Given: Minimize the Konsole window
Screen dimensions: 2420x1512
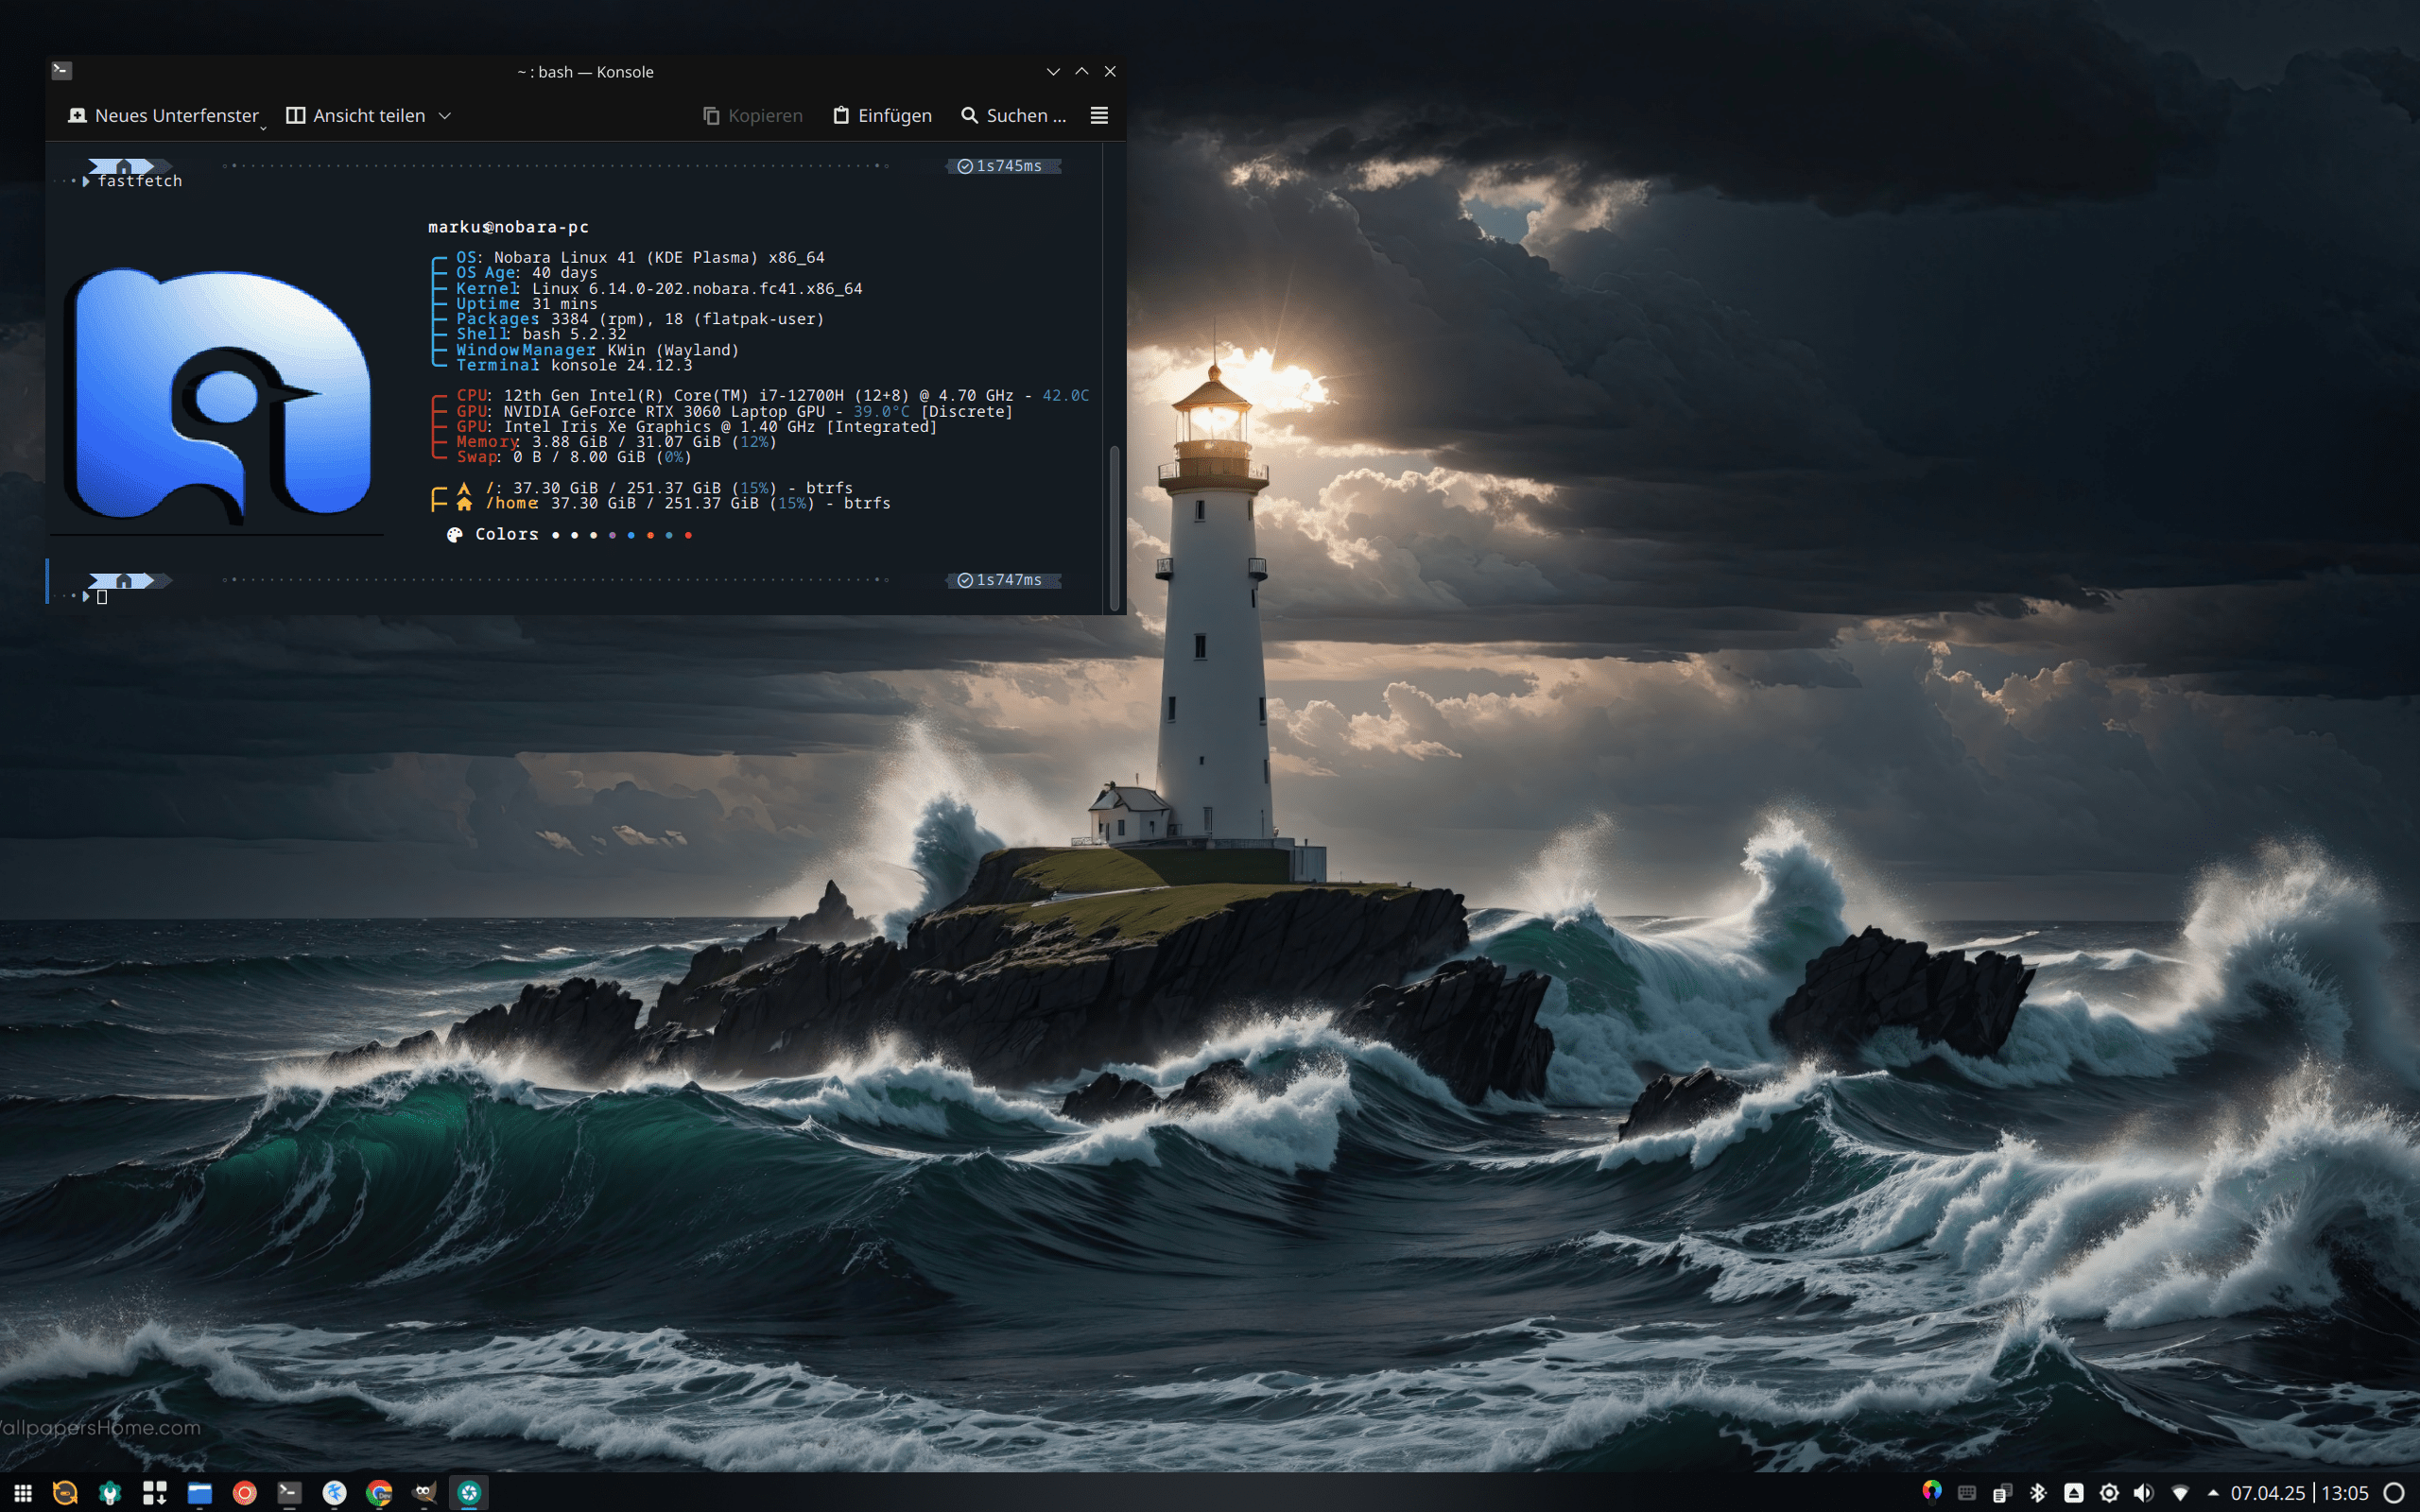Looking at the screenshot, I should [x=1053, y=71].
